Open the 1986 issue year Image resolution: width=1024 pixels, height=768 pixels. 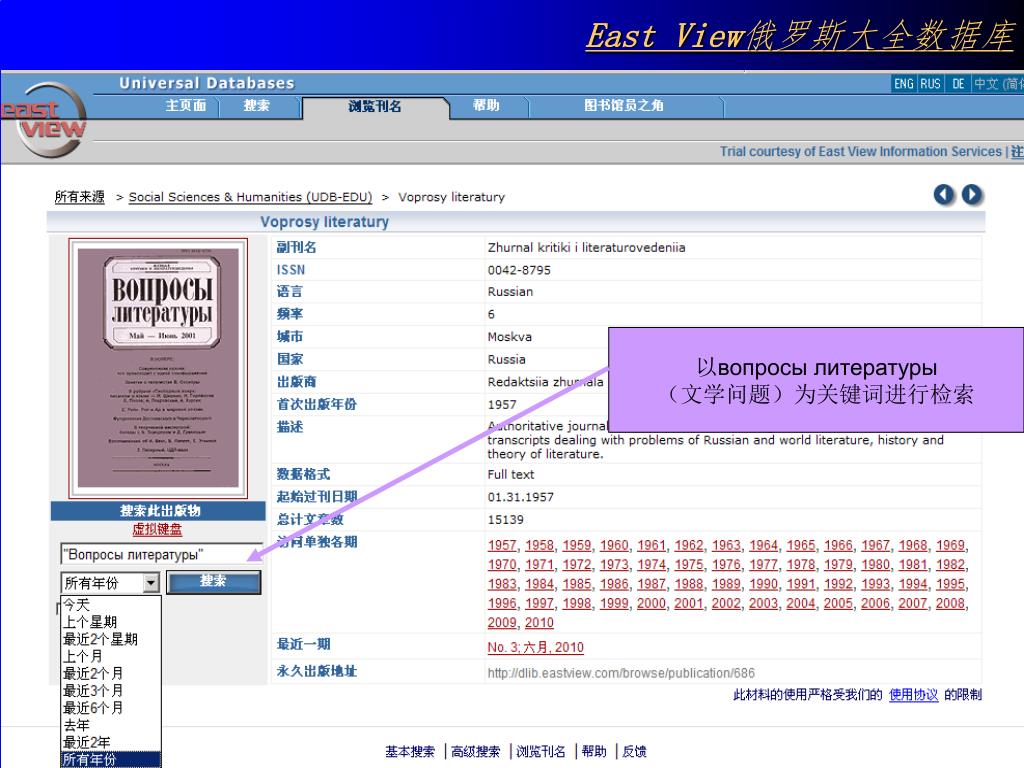(614, 584)
